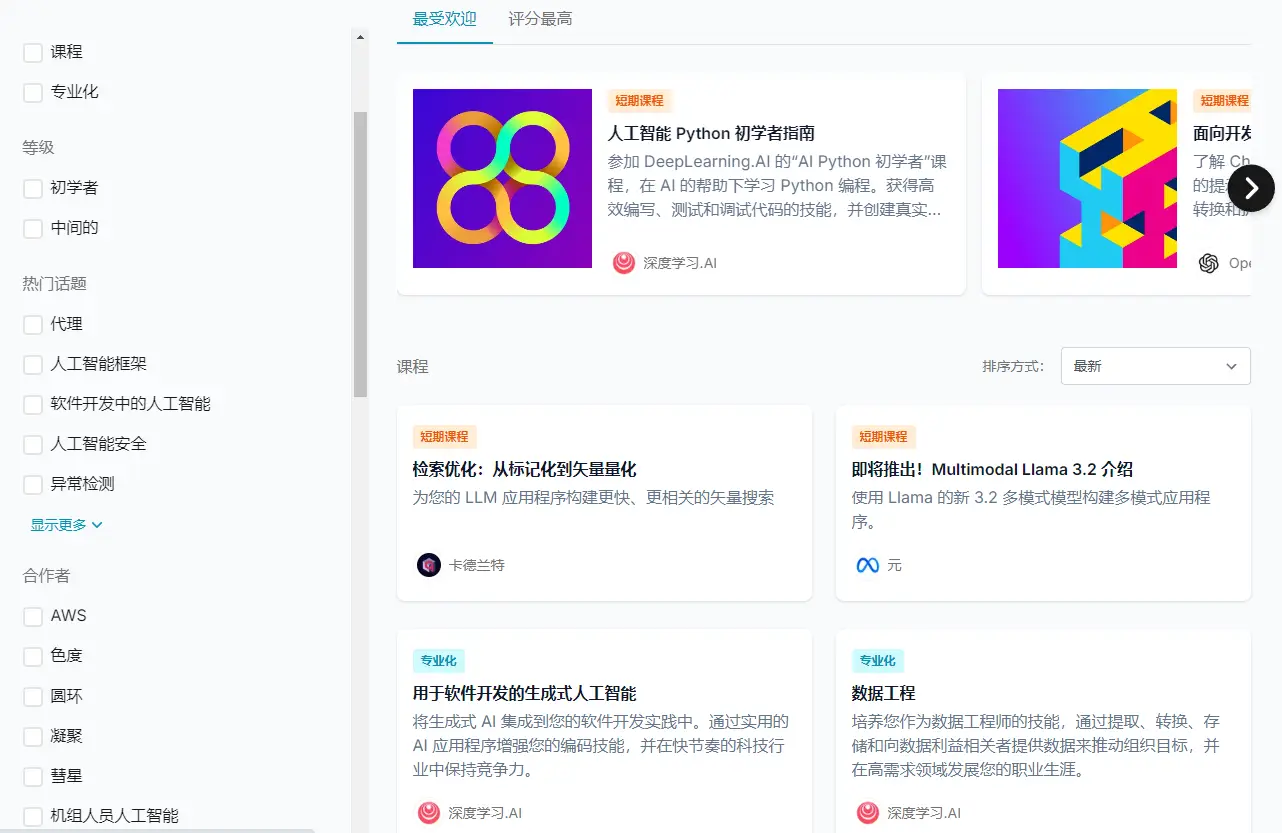Screen dimensions: 1282x833
Task: Click DeepLearning.AI logo under 用于软件开发的生成式人工智能
Action: point(429,813)
